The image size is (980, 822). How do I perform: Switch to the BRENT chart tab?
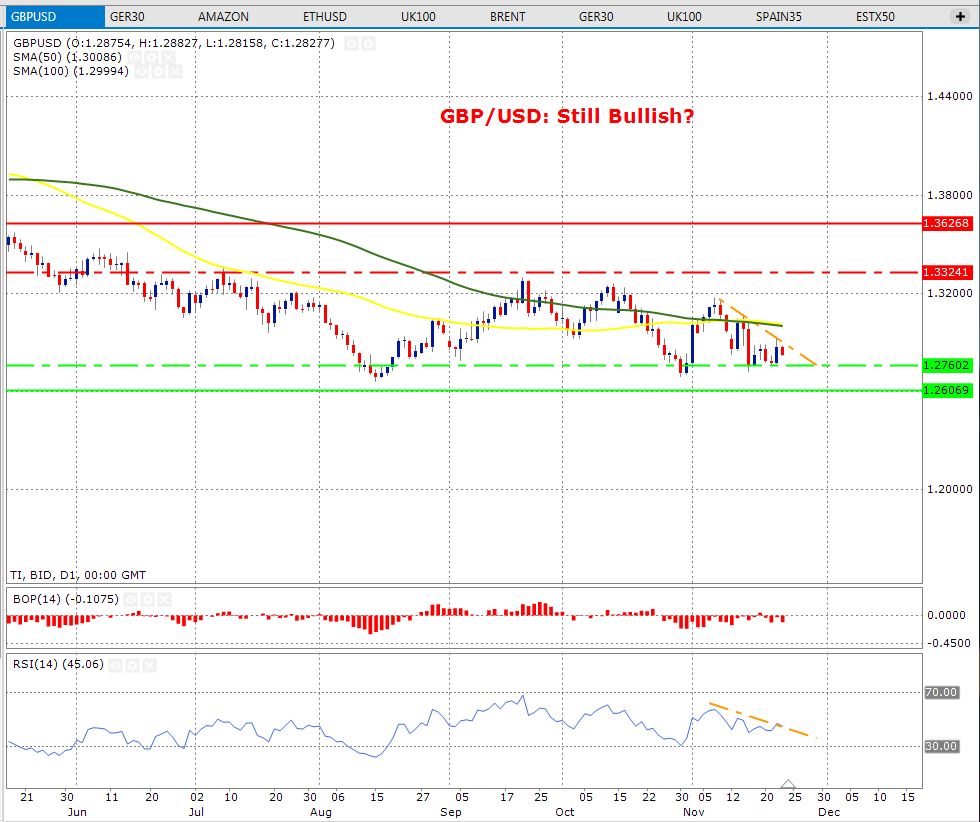[x=508, y=17]
